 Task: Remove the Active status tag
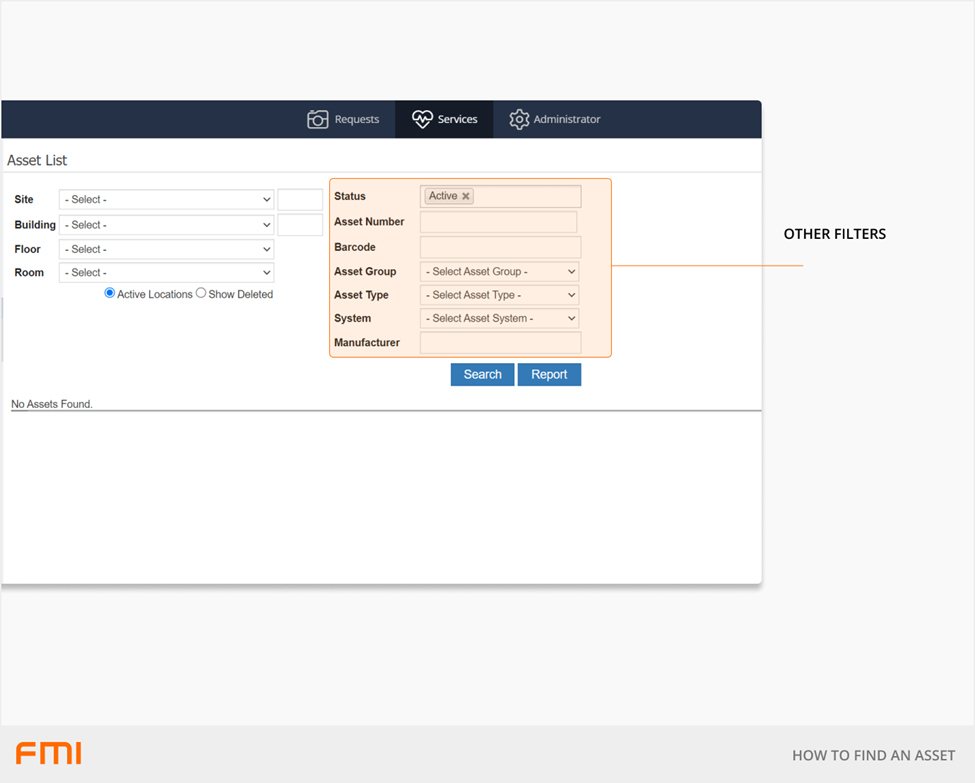pos(466,197)
